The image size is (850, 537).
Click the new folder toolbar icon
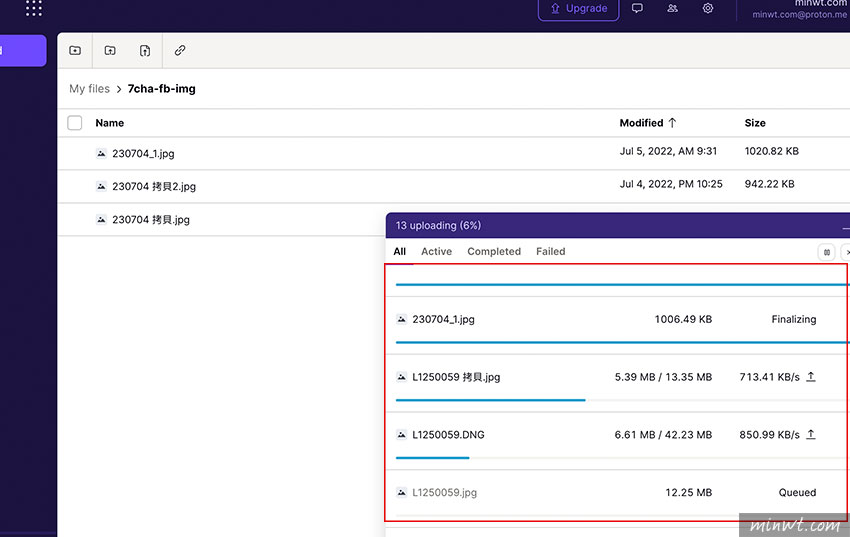pos(75,50)
